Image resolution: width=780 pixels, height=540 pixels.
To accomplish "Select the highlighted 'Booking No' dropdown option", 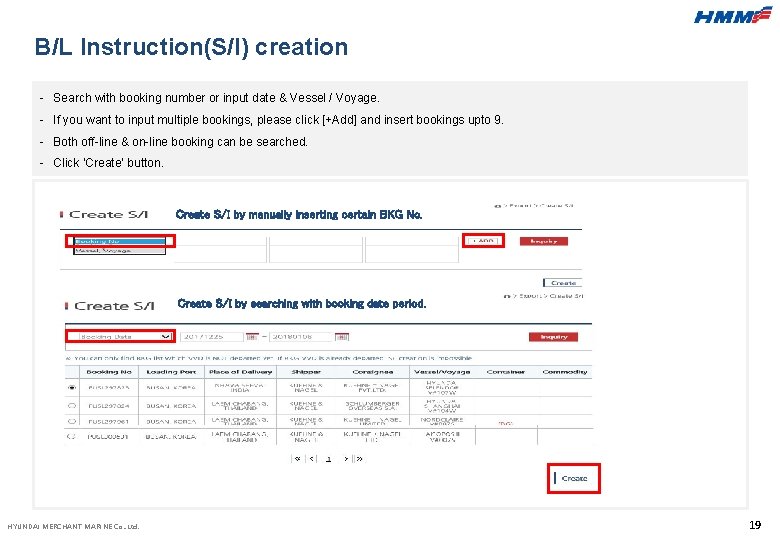I will 119,241.
